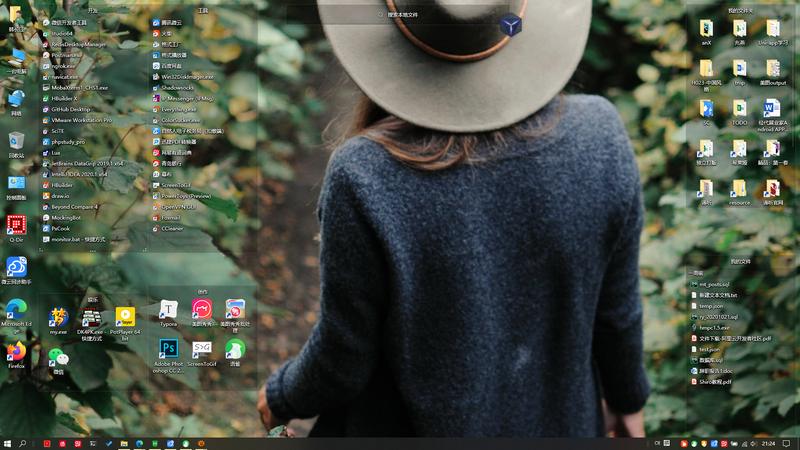Open the resource folder icon

[739, 192]
